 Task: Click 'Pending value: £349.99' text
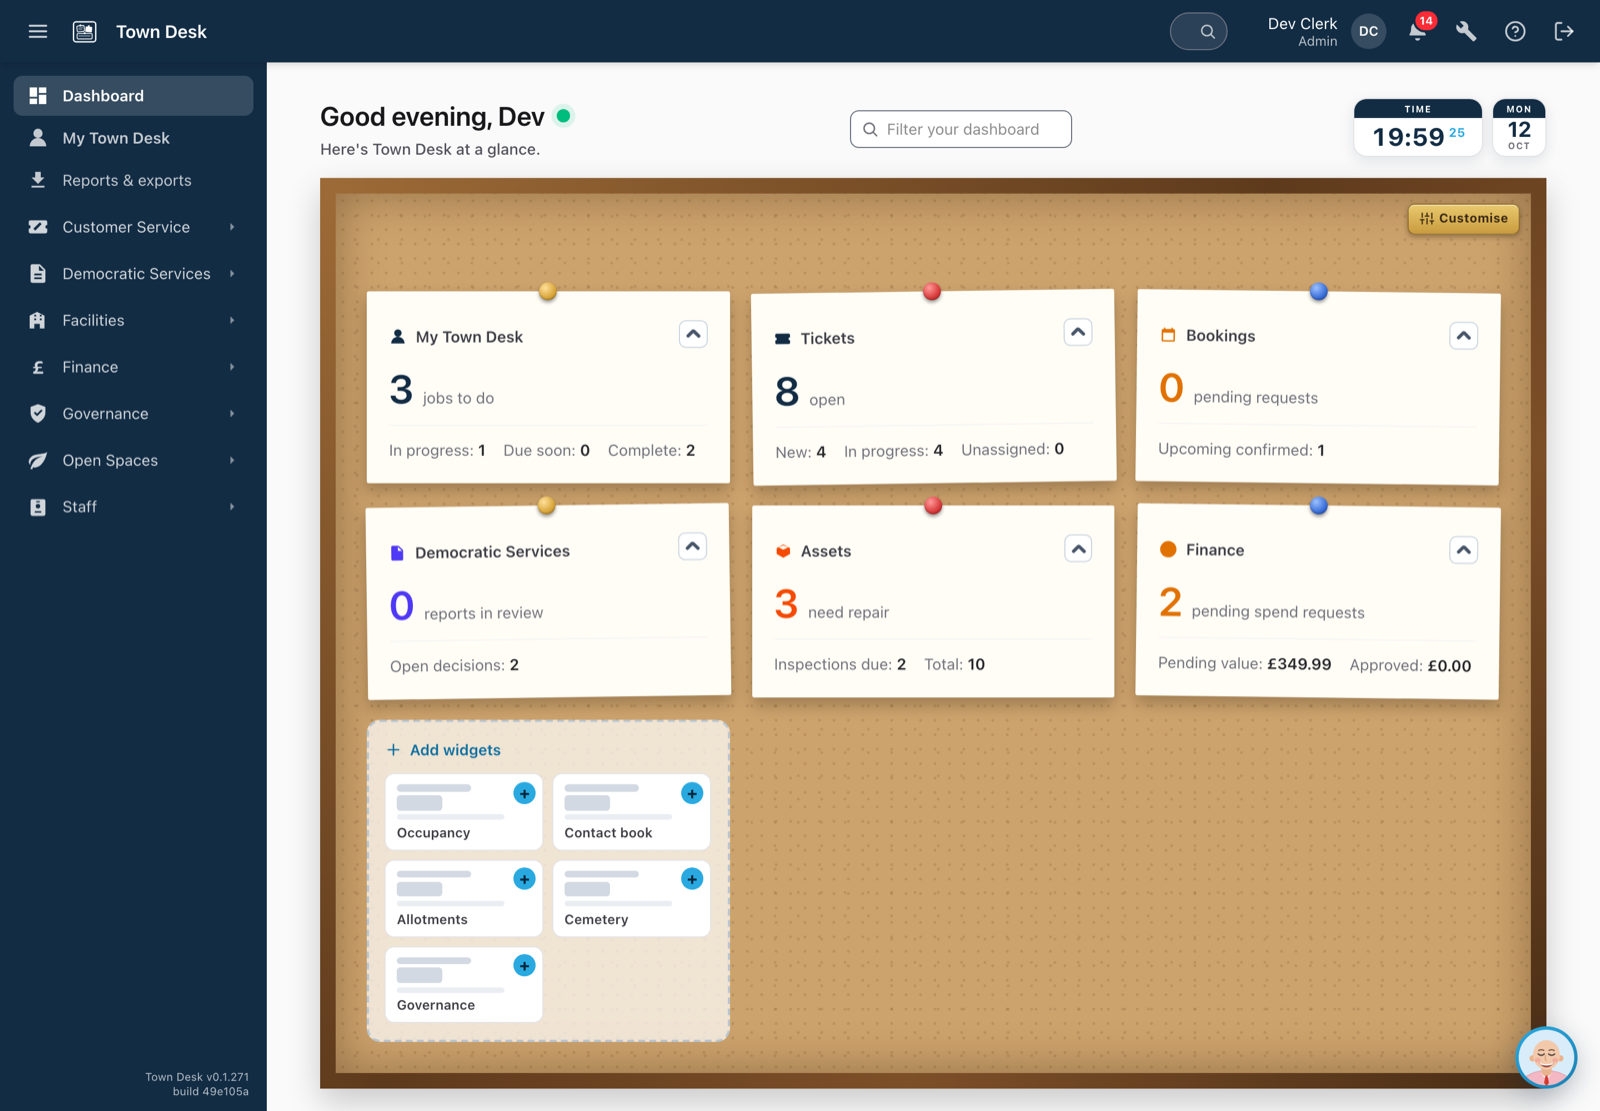point(1245,664)
